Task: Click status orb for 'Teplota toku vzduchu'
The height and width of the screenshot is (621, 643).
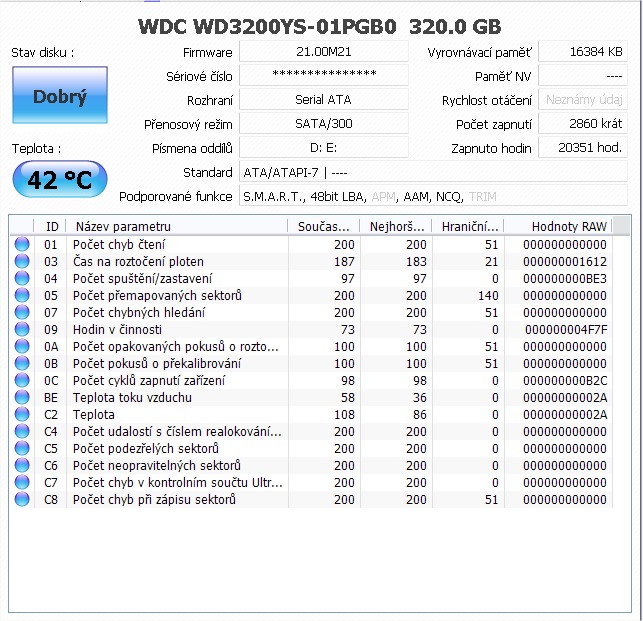Action: 22,397
